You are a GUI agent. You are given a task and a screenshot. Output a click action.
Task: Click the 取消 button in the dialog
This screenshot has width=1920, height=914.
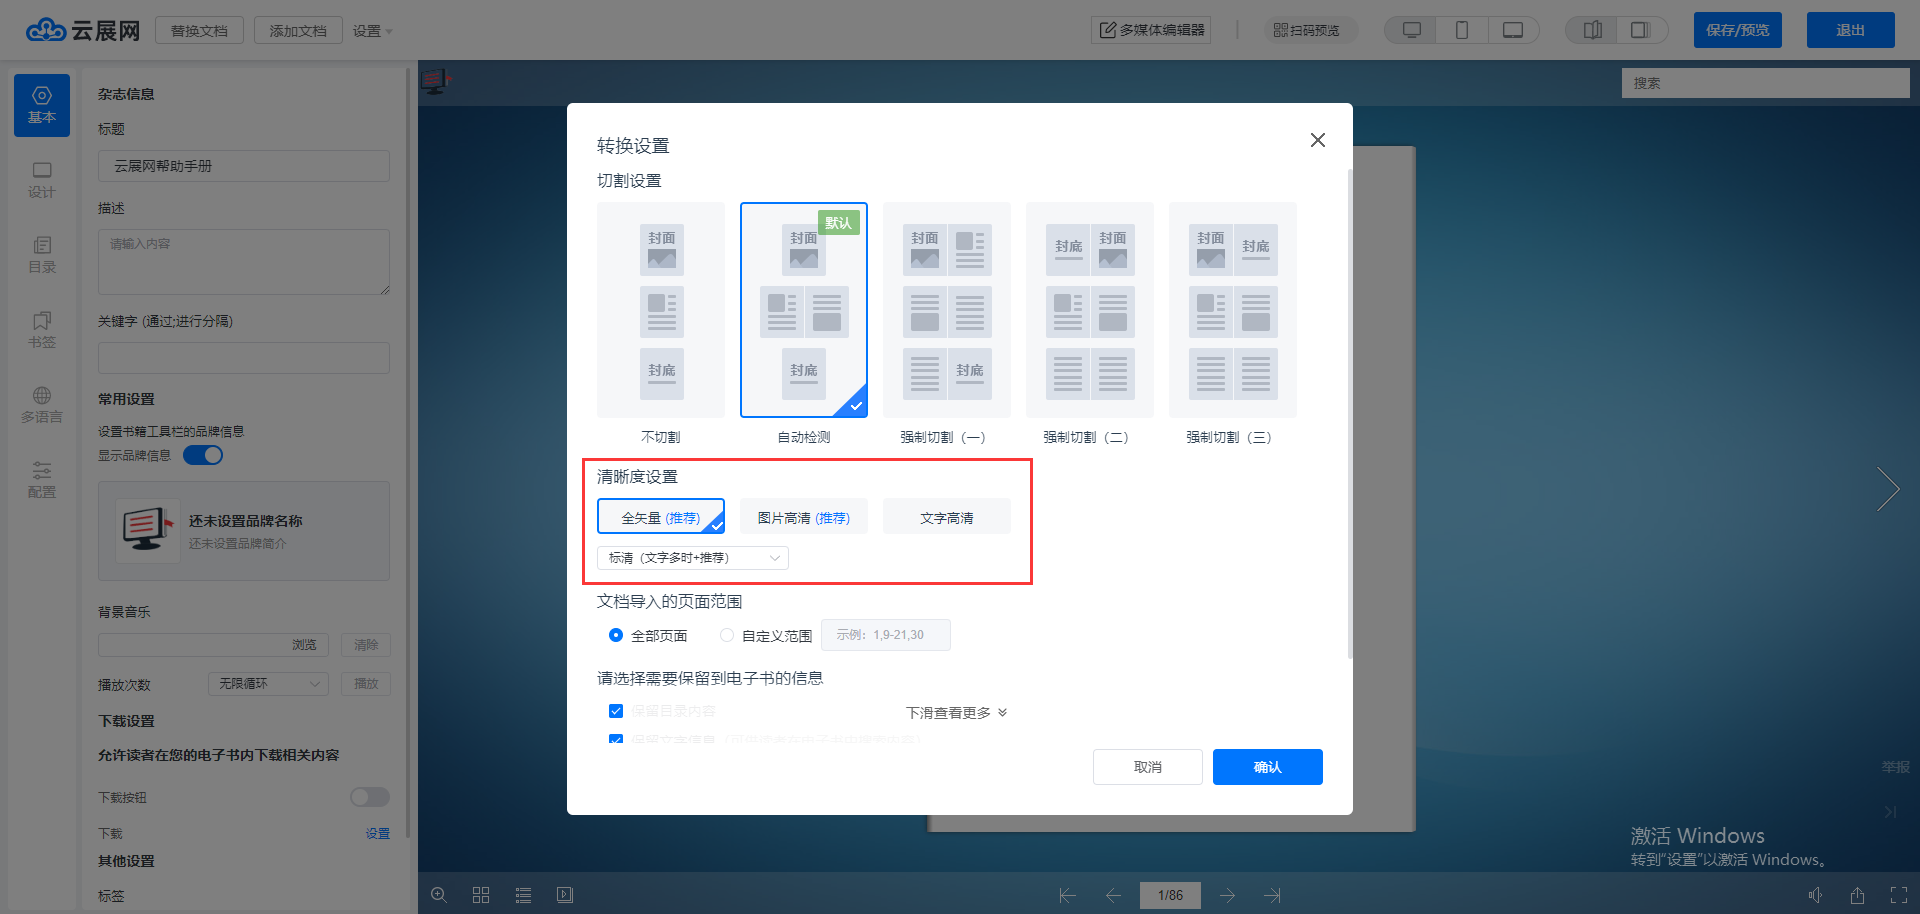[x=1147, y=767]
